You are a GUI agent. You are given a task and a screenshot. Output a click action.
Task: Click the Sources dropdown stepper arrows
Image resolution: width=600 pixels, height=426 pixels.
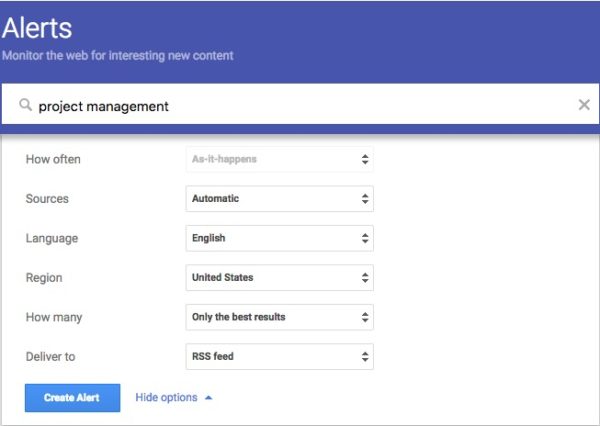click(365, 199)
